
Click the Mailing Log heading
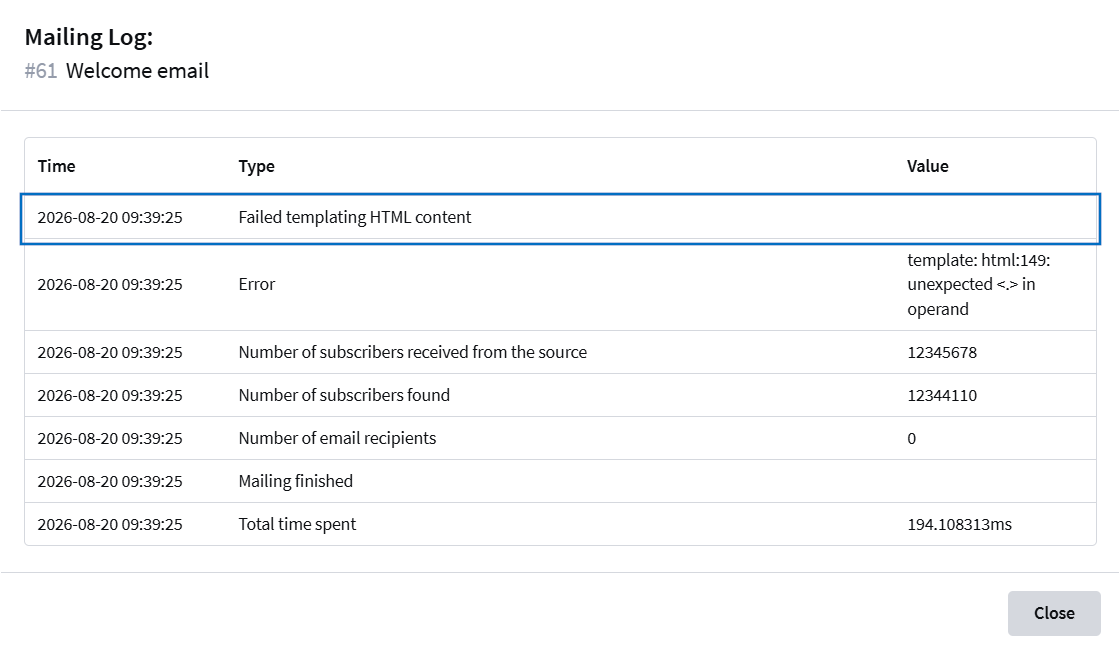pyautogui.click(x=89, y=37)
